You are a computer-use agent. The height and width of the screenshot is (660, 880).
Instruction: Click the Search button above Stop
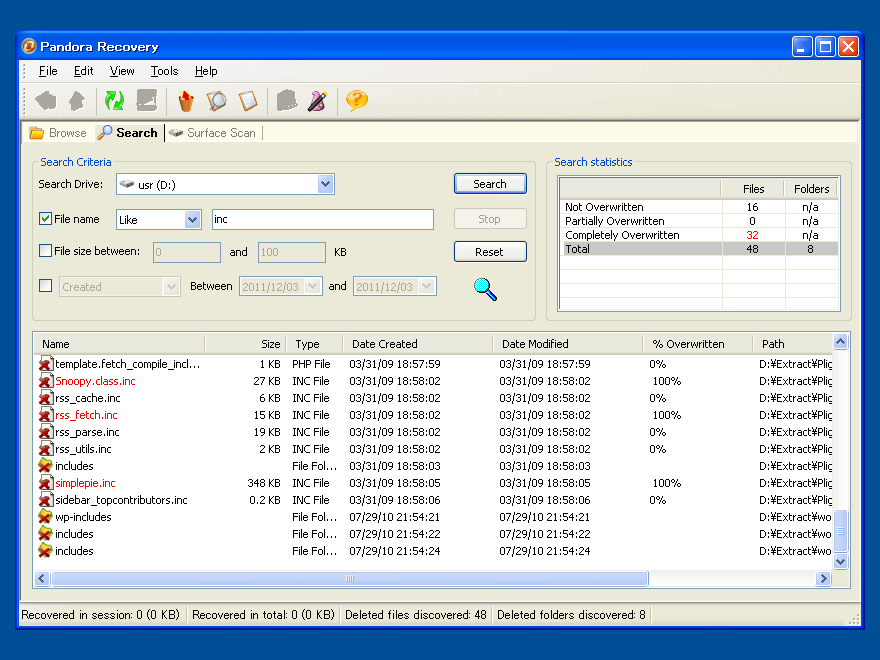(490, 184)
